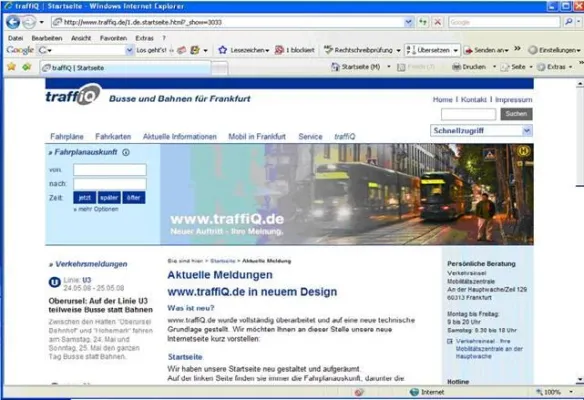The image size is (584, 400).
Task: Click the popup blocker '1 blockiert' icon
Action: click(279, 50)
